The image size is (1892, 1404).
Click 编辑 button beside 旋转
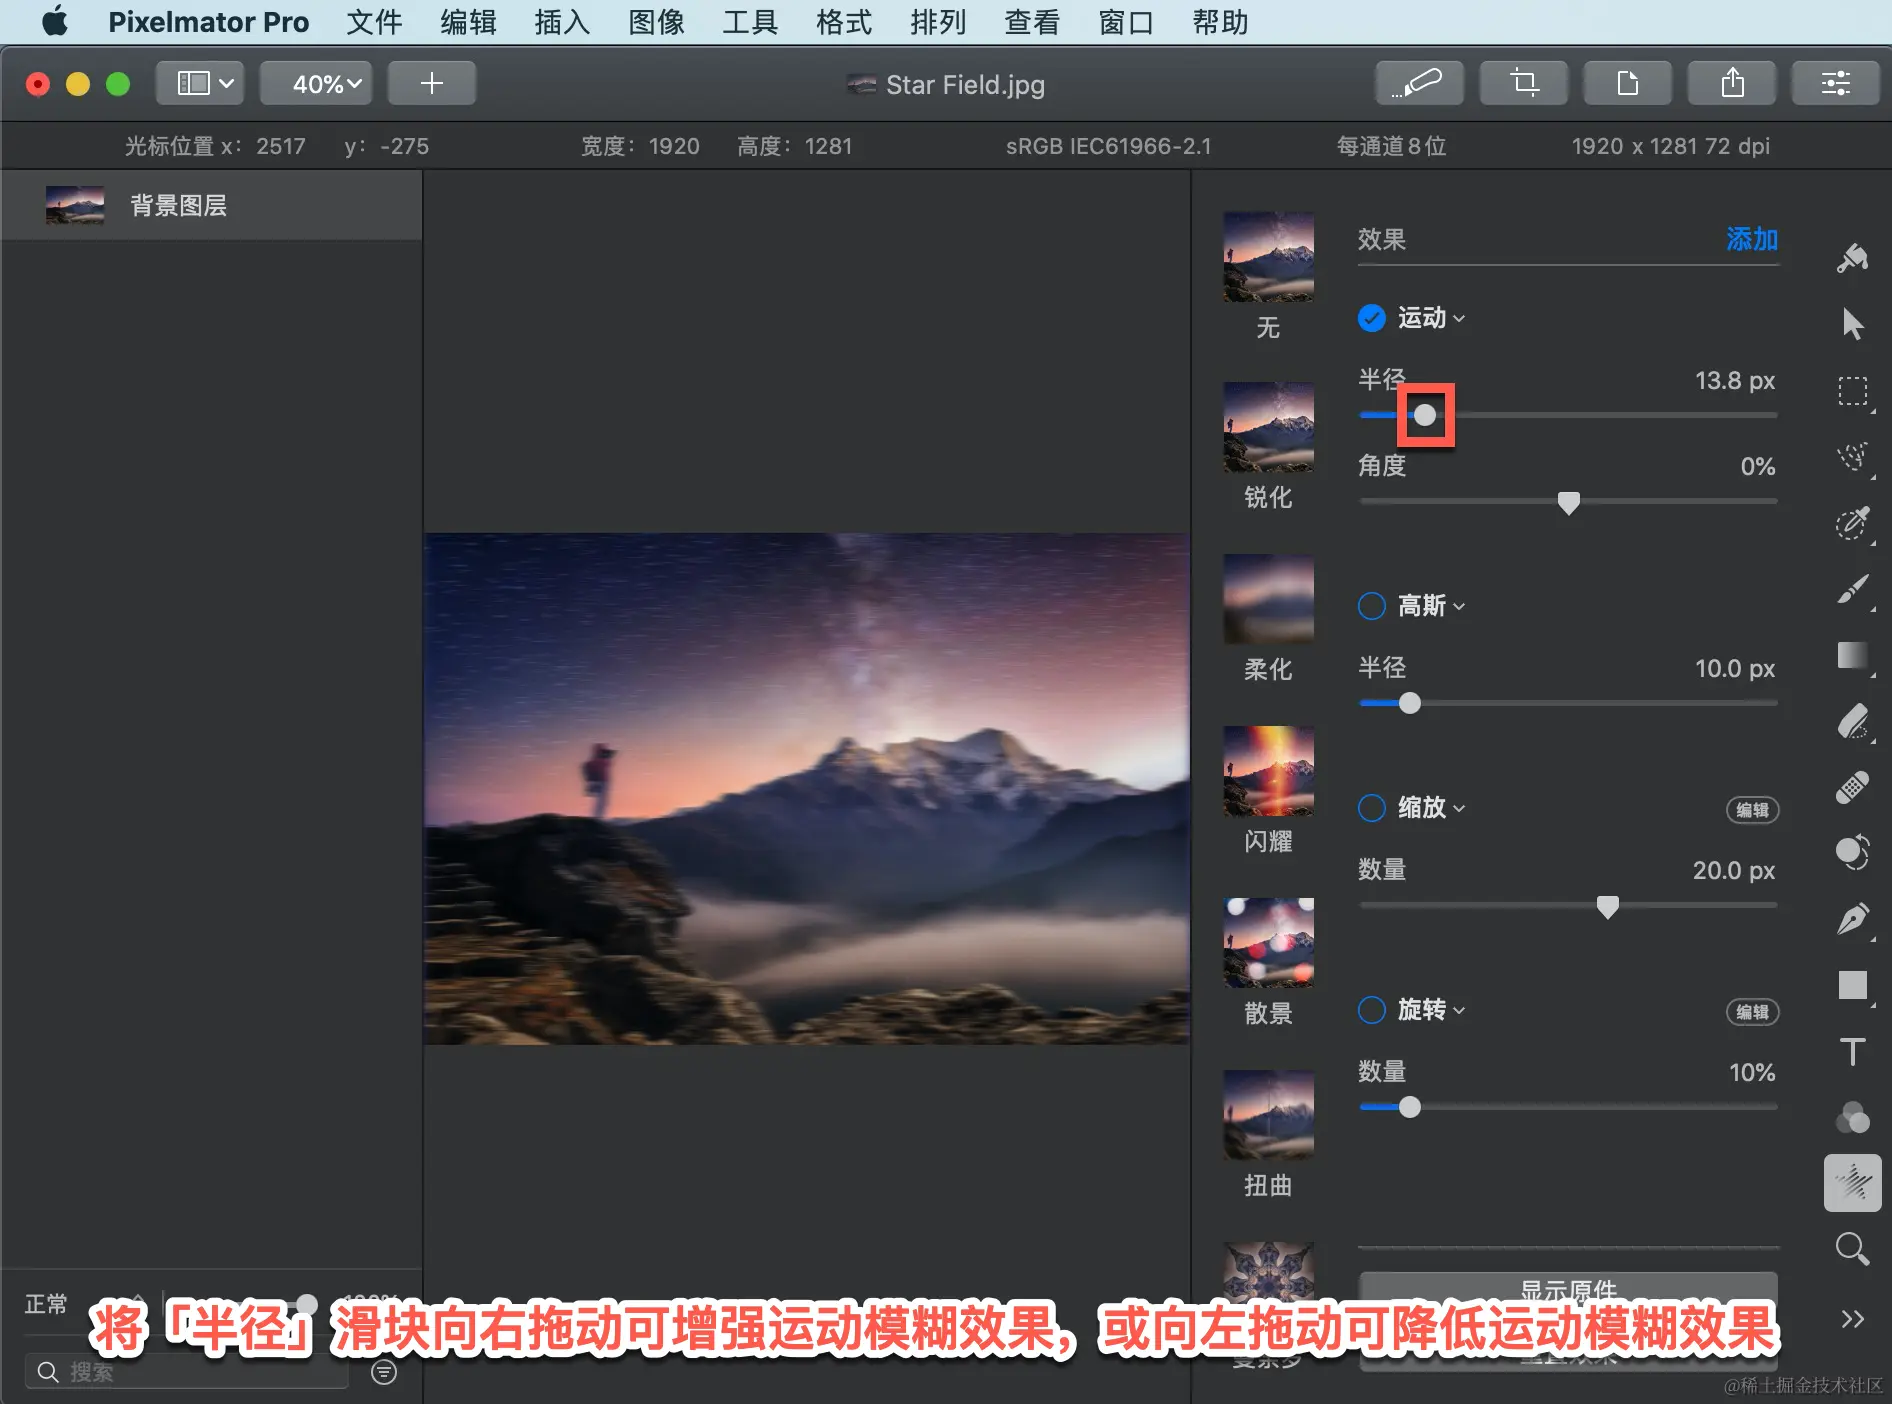[x=1752, y=1012]
